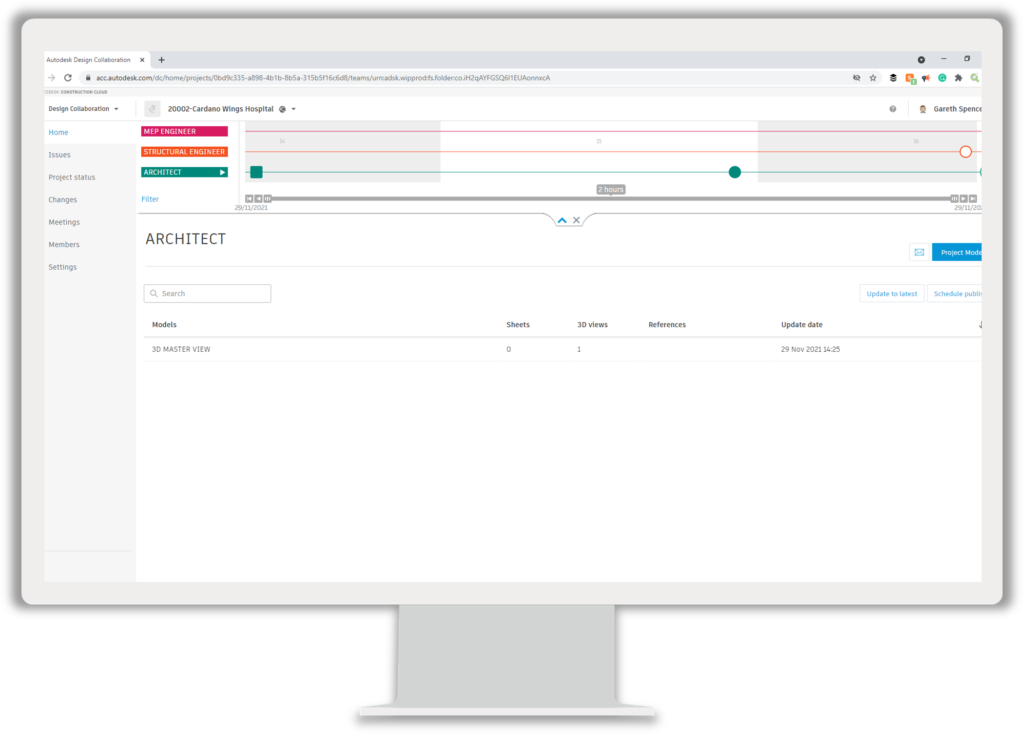The height and width of the screenshot is (734, 1024).
Task: Open the Project Model button
Action: coord(957,252)
